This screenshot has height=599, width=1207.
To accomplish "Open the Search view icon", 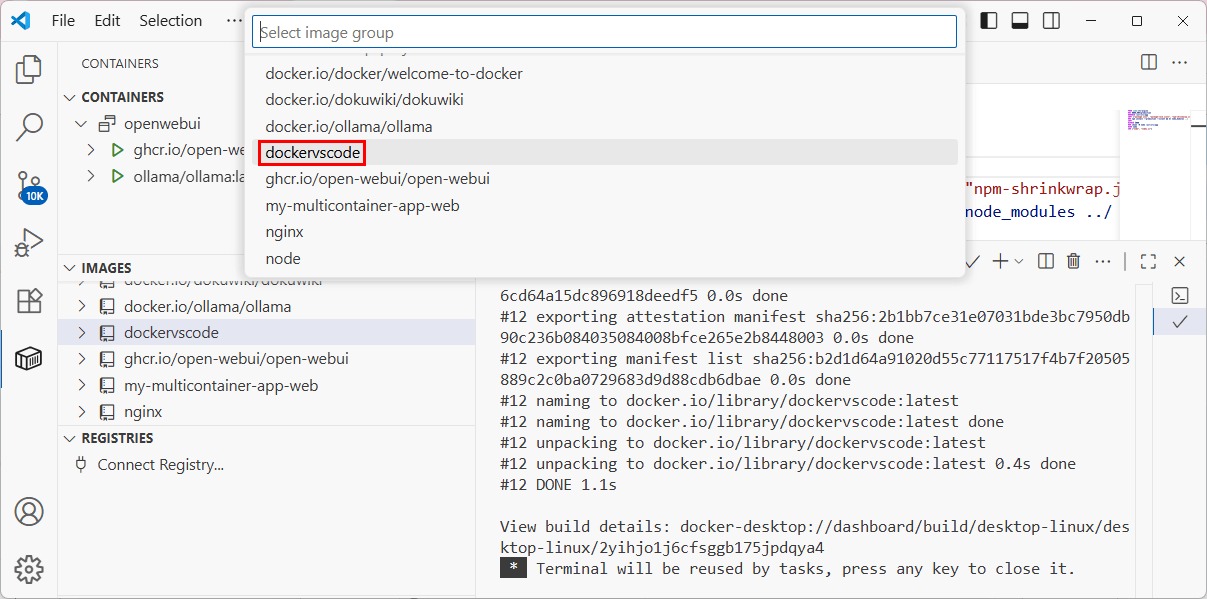I will click(29, 127).
